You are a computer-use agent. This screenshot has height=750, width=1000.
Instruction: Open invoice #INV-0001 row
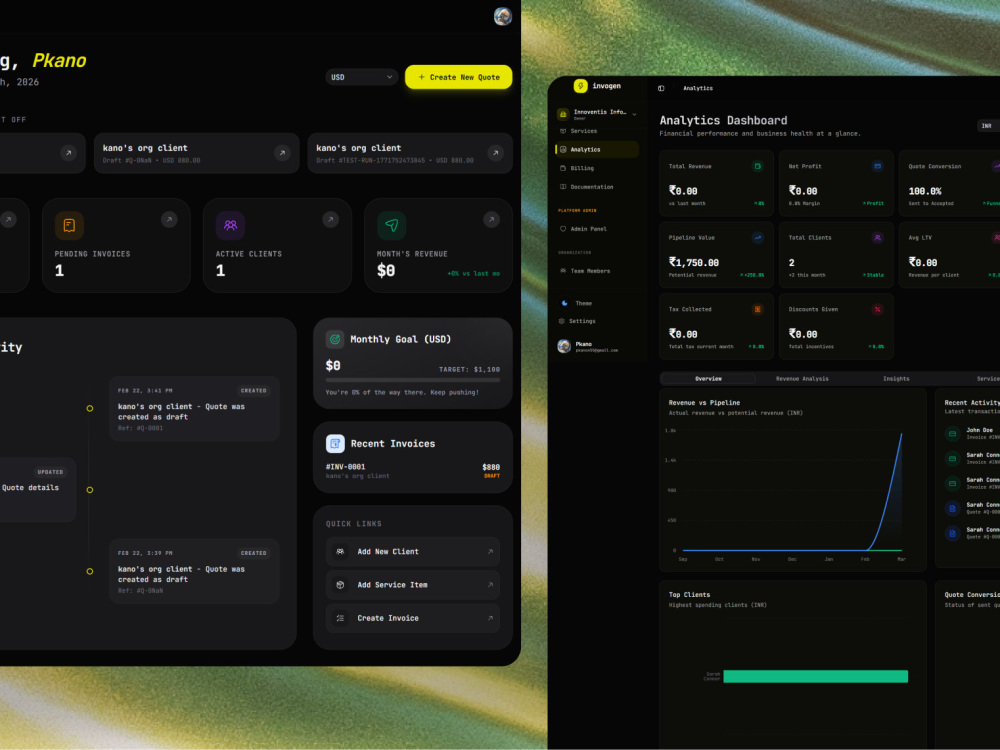[x=413, y=471]
